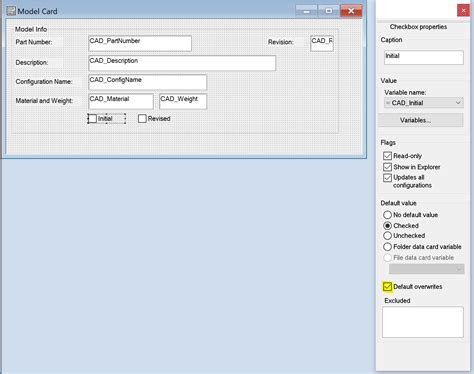Click the Model Card title bar text
This screenshot has width=474, height=374.
pyautogui.click(x=37, y=11)
